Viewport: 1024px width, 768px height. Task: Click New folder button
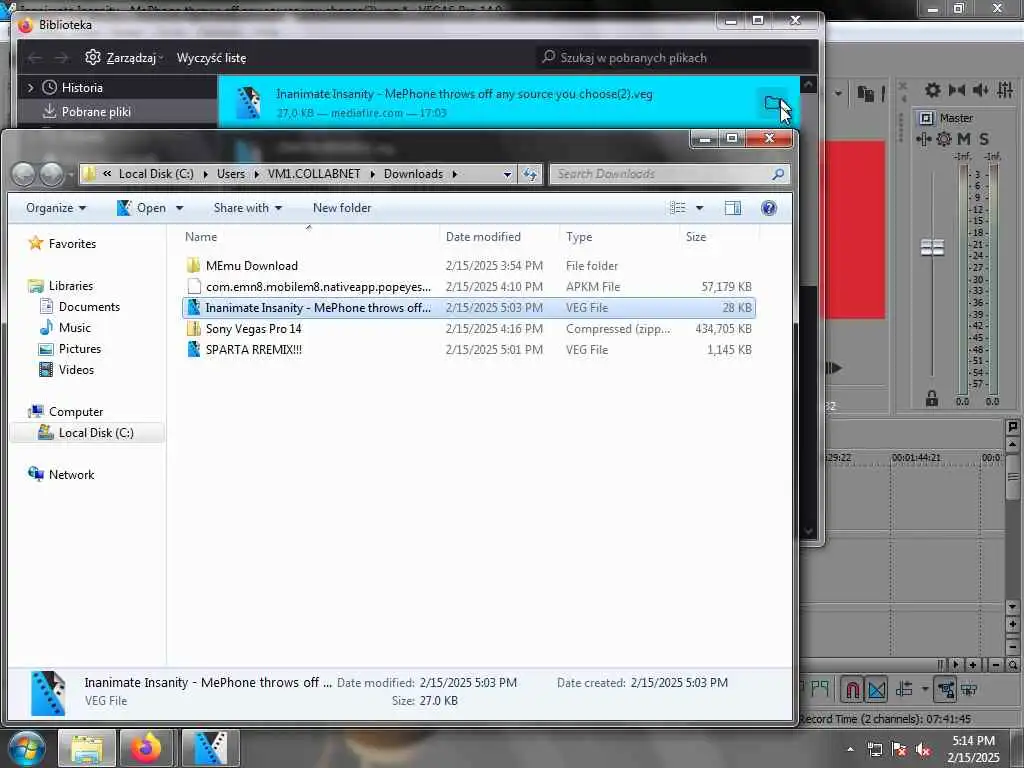click(342, 208)
